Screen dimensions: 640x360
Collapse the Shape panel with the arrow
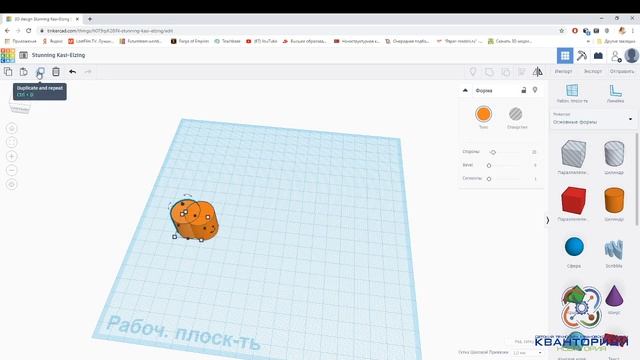tap(465, 90)
